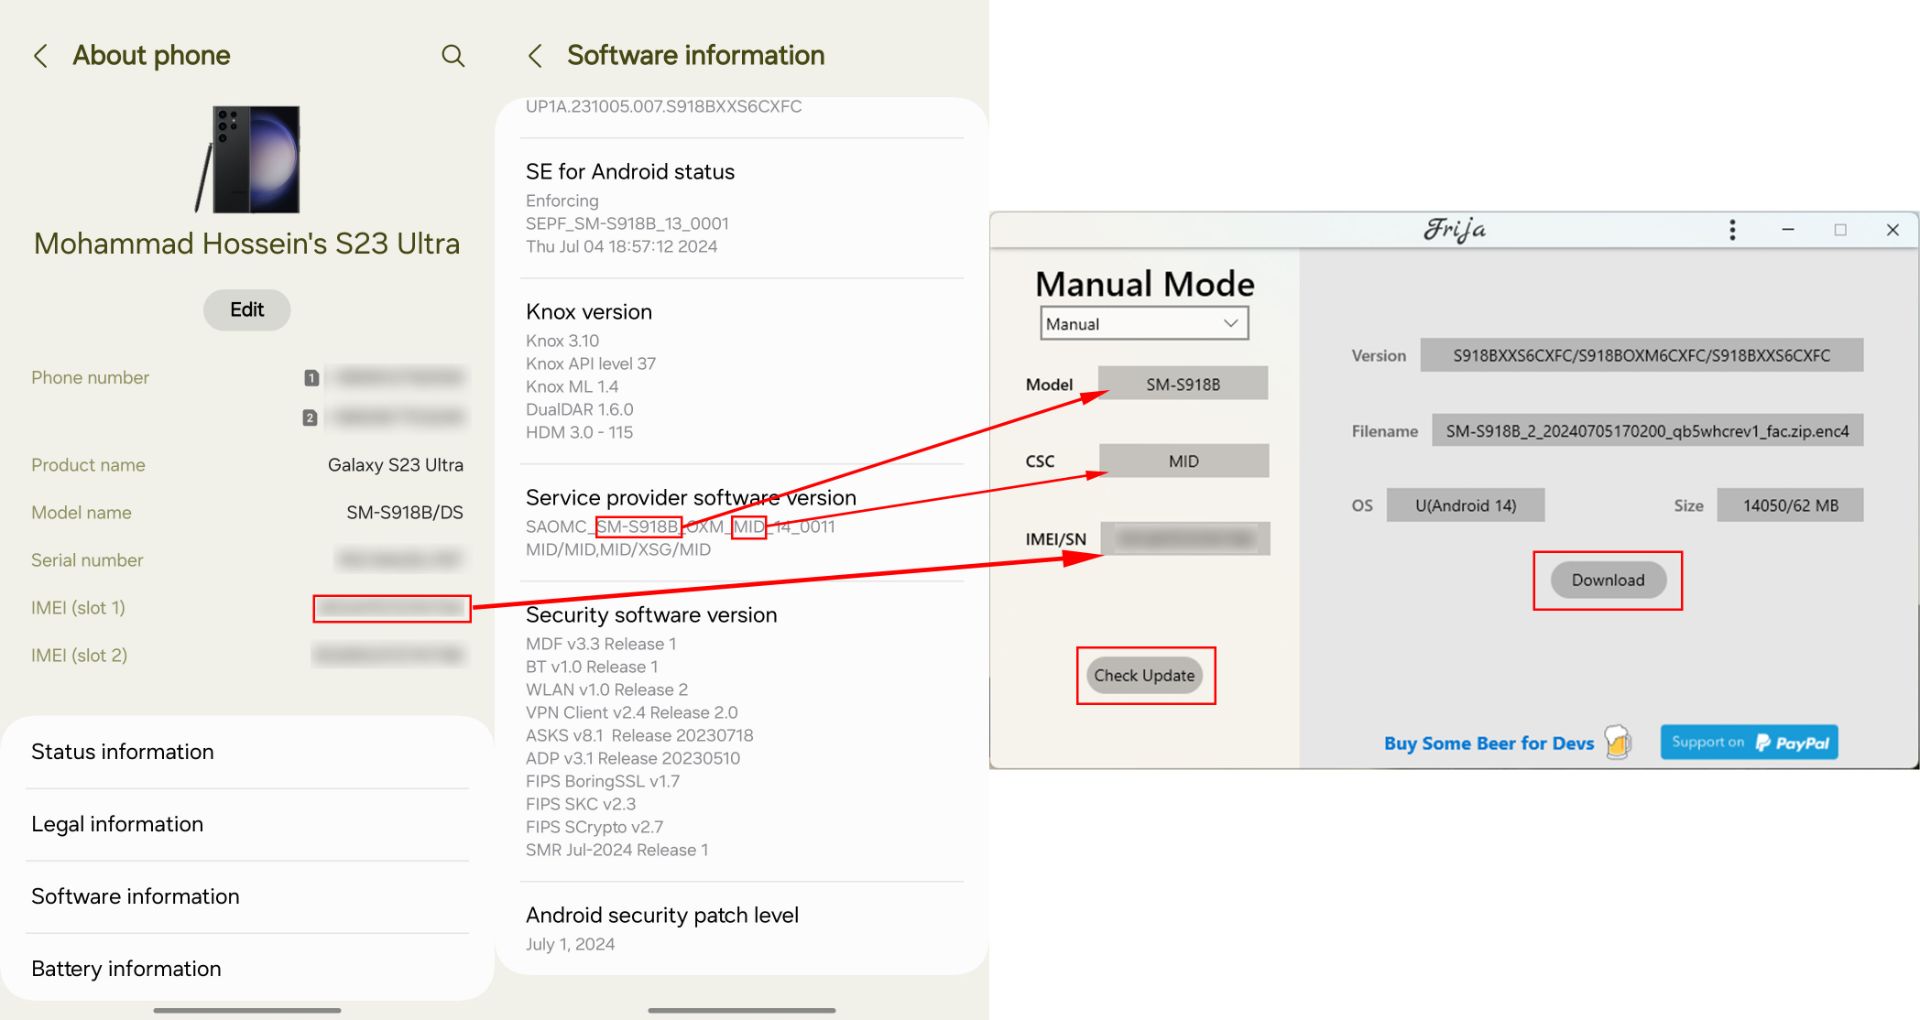The width and height of the screenshot is (1920, 1020).
Task: Click Buy Some Beer for Devs link
Action: click(x=1489, y=743)
